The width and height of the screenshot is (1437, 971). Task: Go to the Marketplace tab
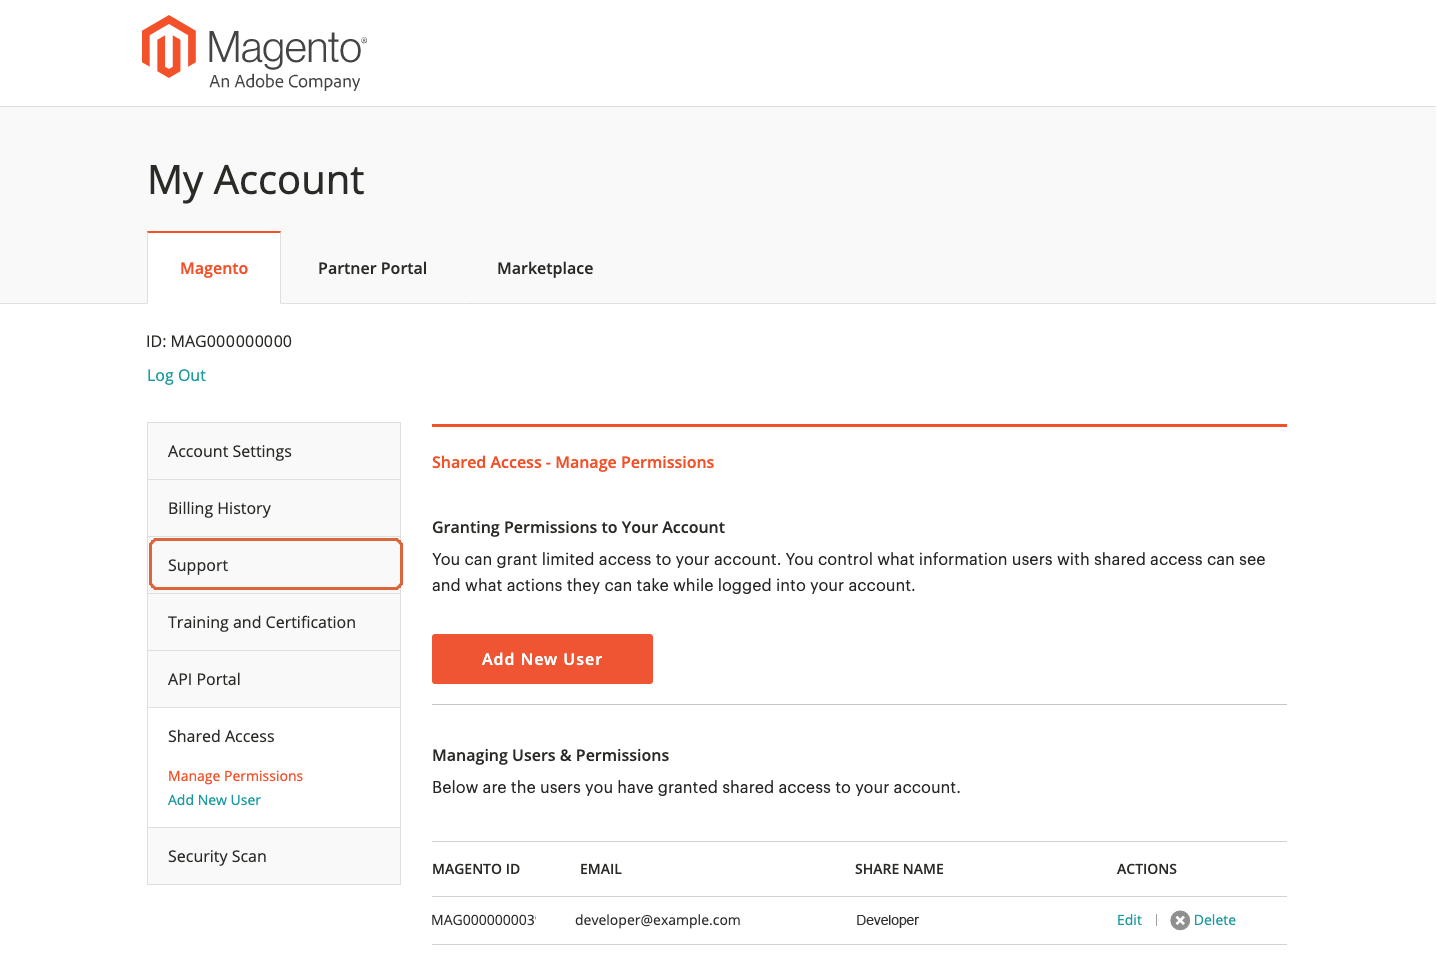coord(545,268)
